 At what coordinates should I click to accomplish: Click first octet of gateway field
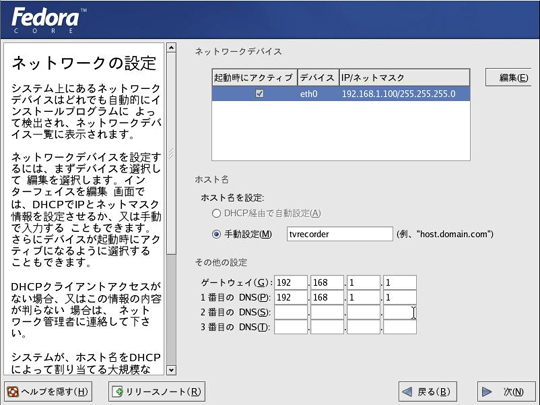point(291,283)
